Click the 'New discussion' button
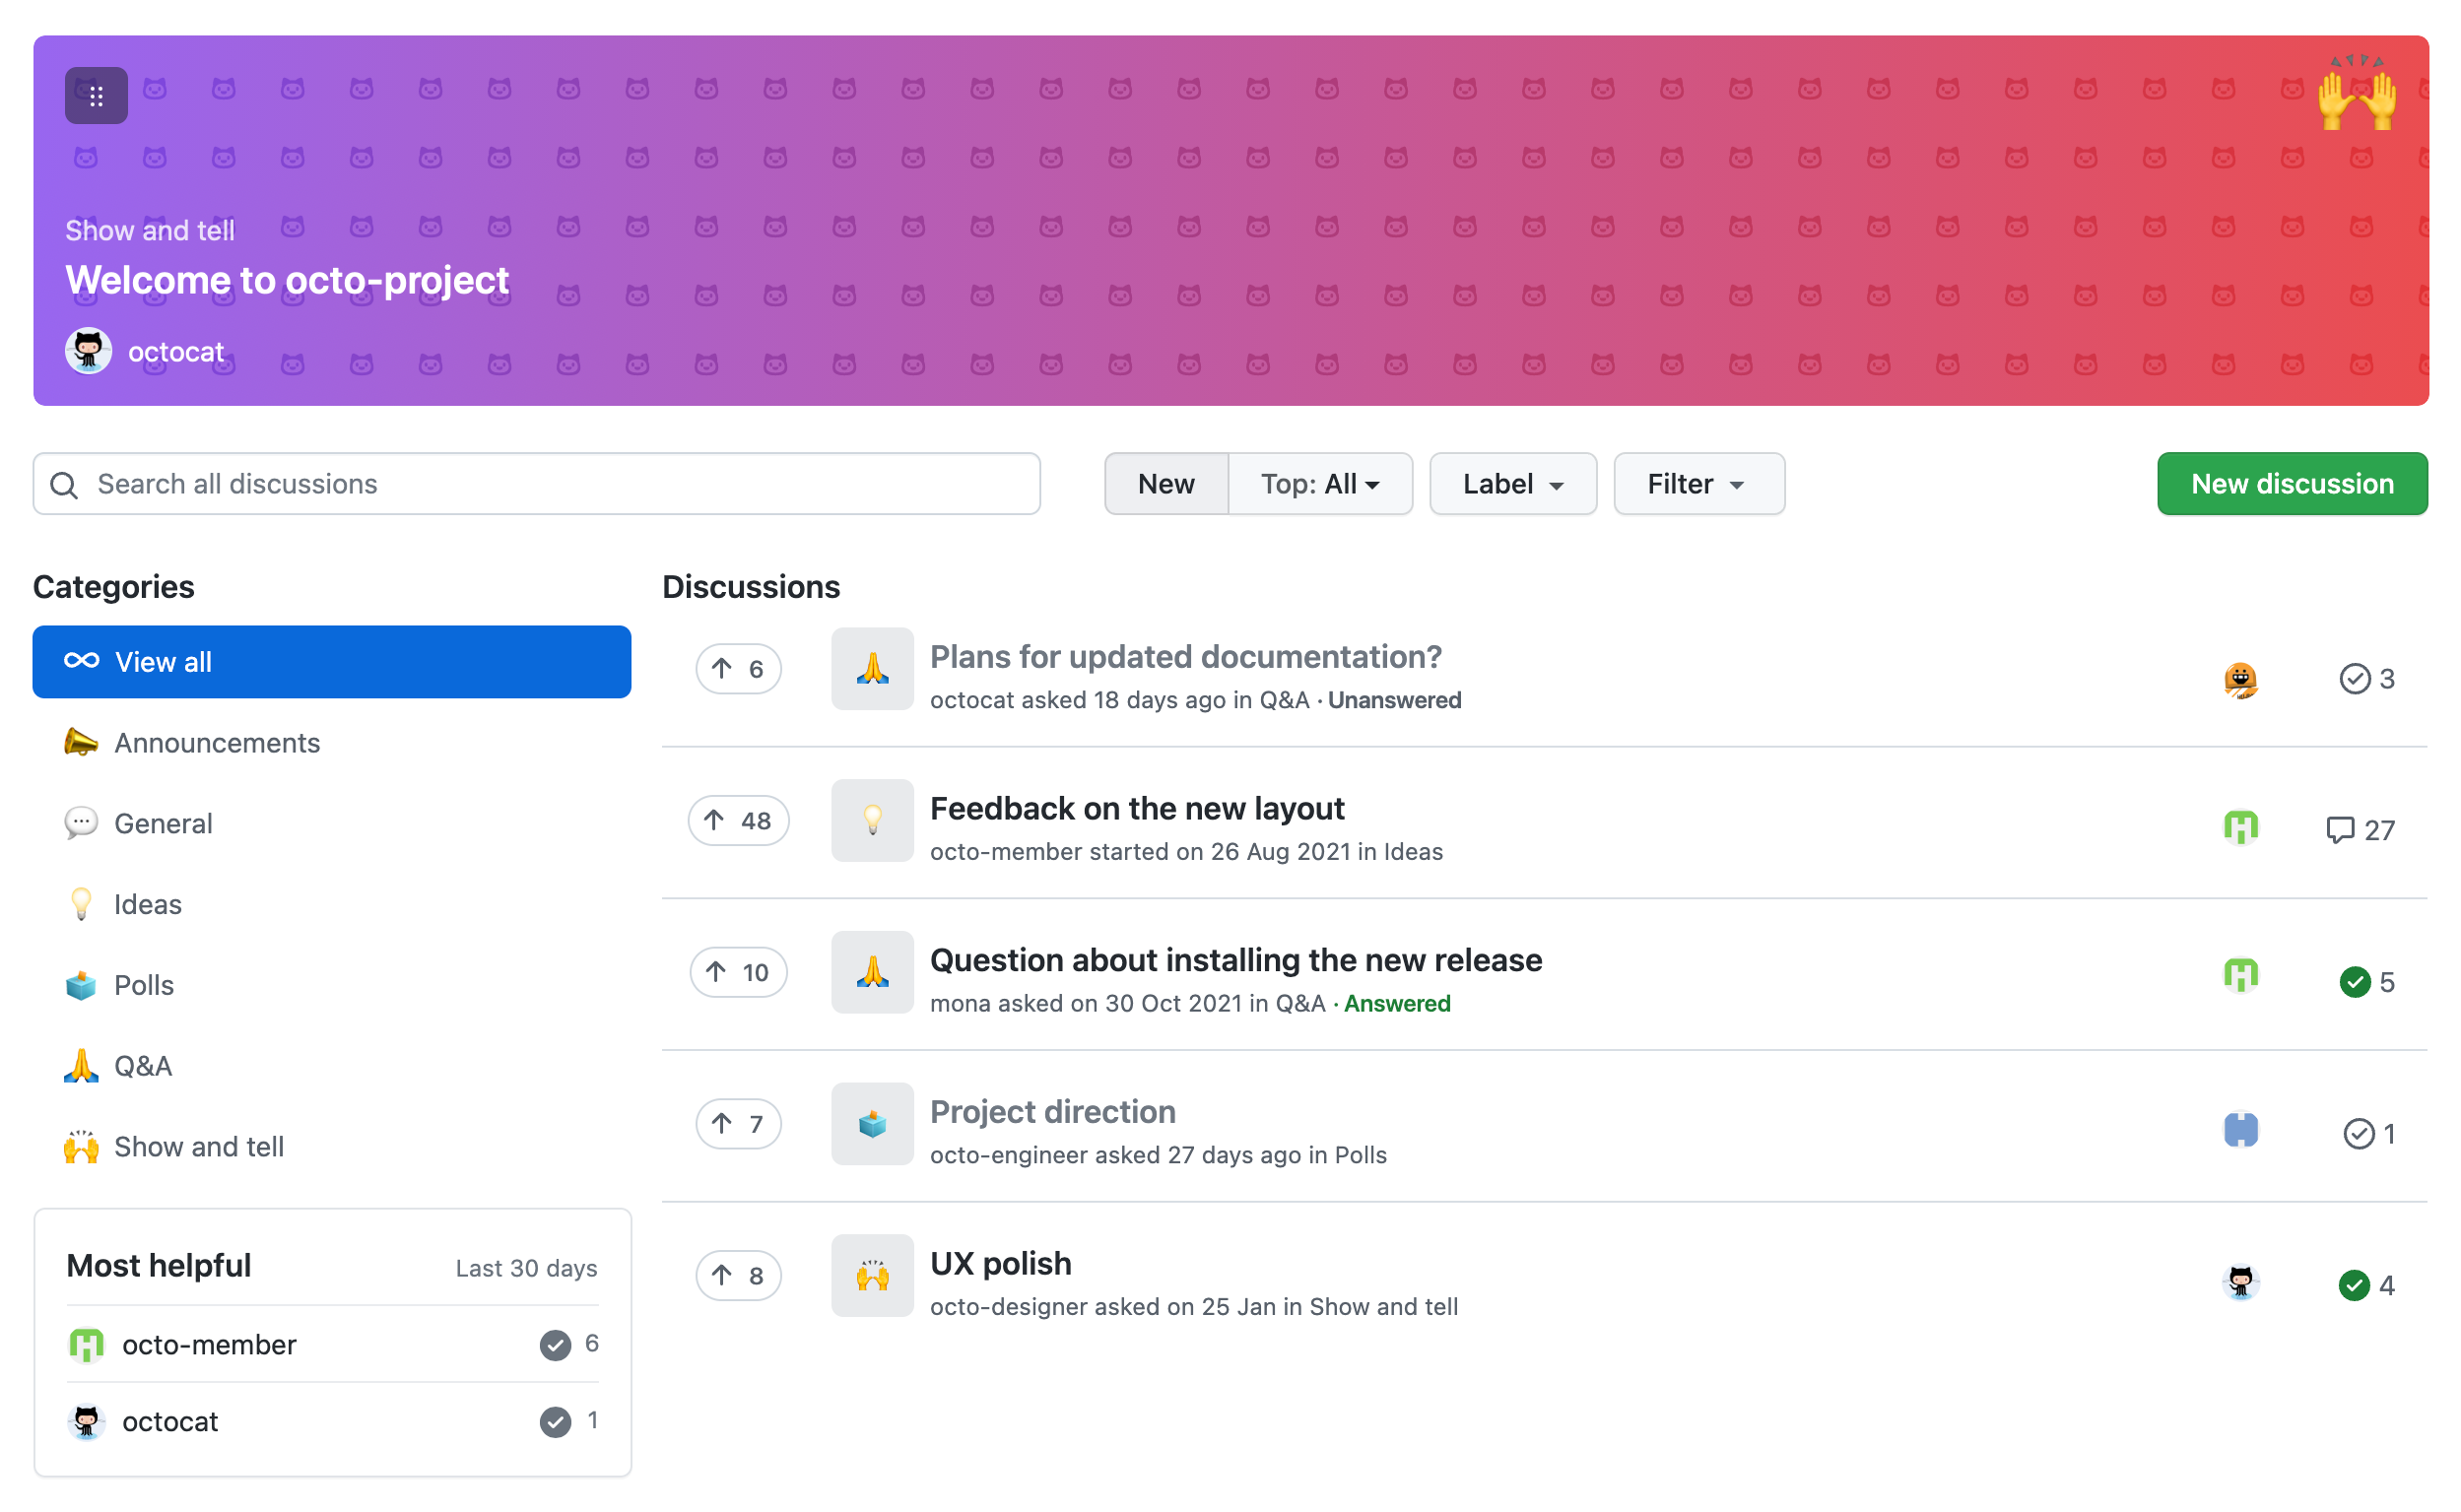 [x=2291, y=484]
